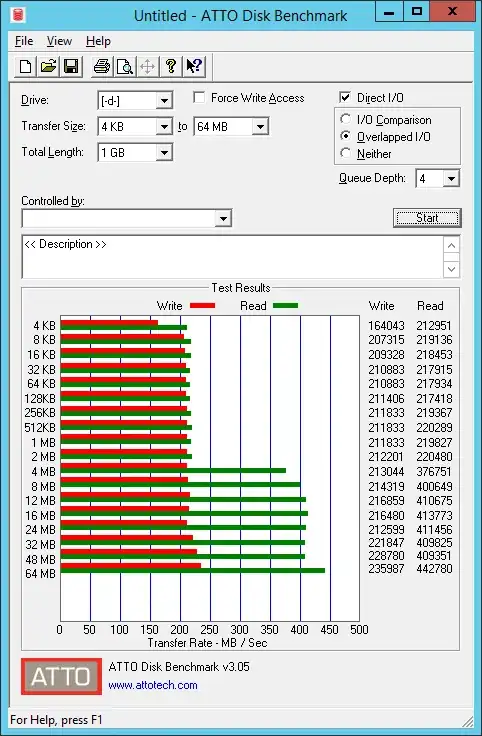Click the Start button
This screenshot has height=736, width=482.
click(427, 218)
